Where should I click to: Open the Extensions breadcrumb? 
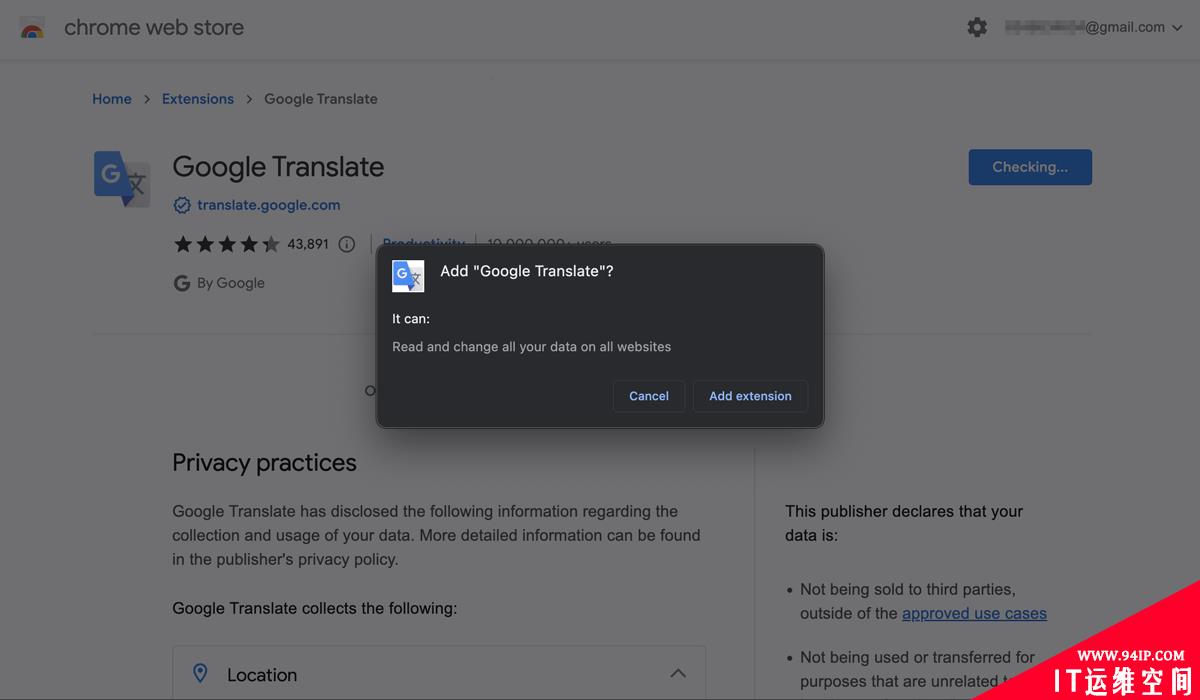(198, 99)
